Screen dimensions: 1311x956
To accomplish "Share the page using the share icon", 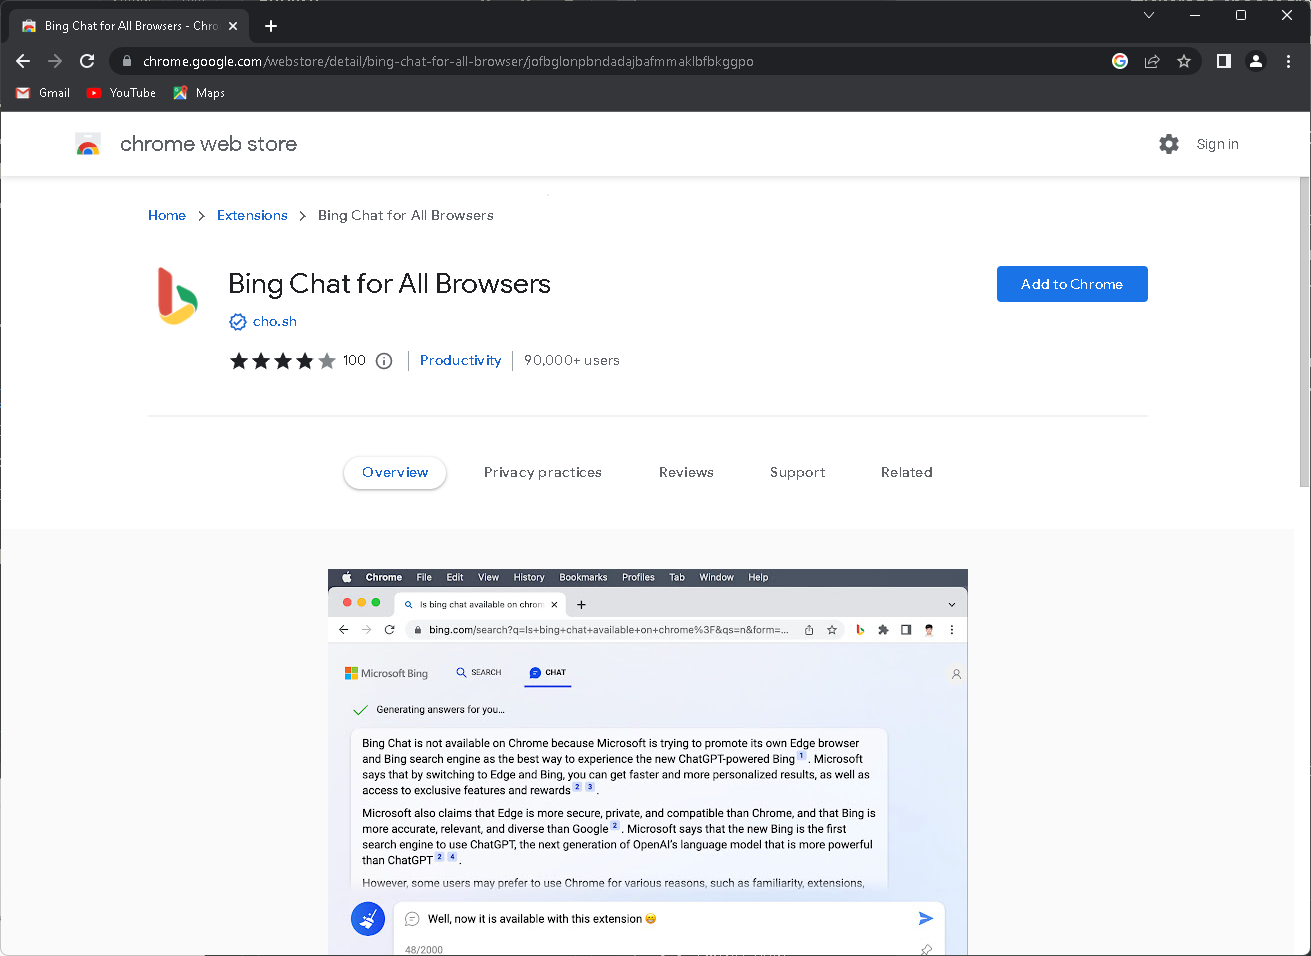I will tap(1152, 61).
